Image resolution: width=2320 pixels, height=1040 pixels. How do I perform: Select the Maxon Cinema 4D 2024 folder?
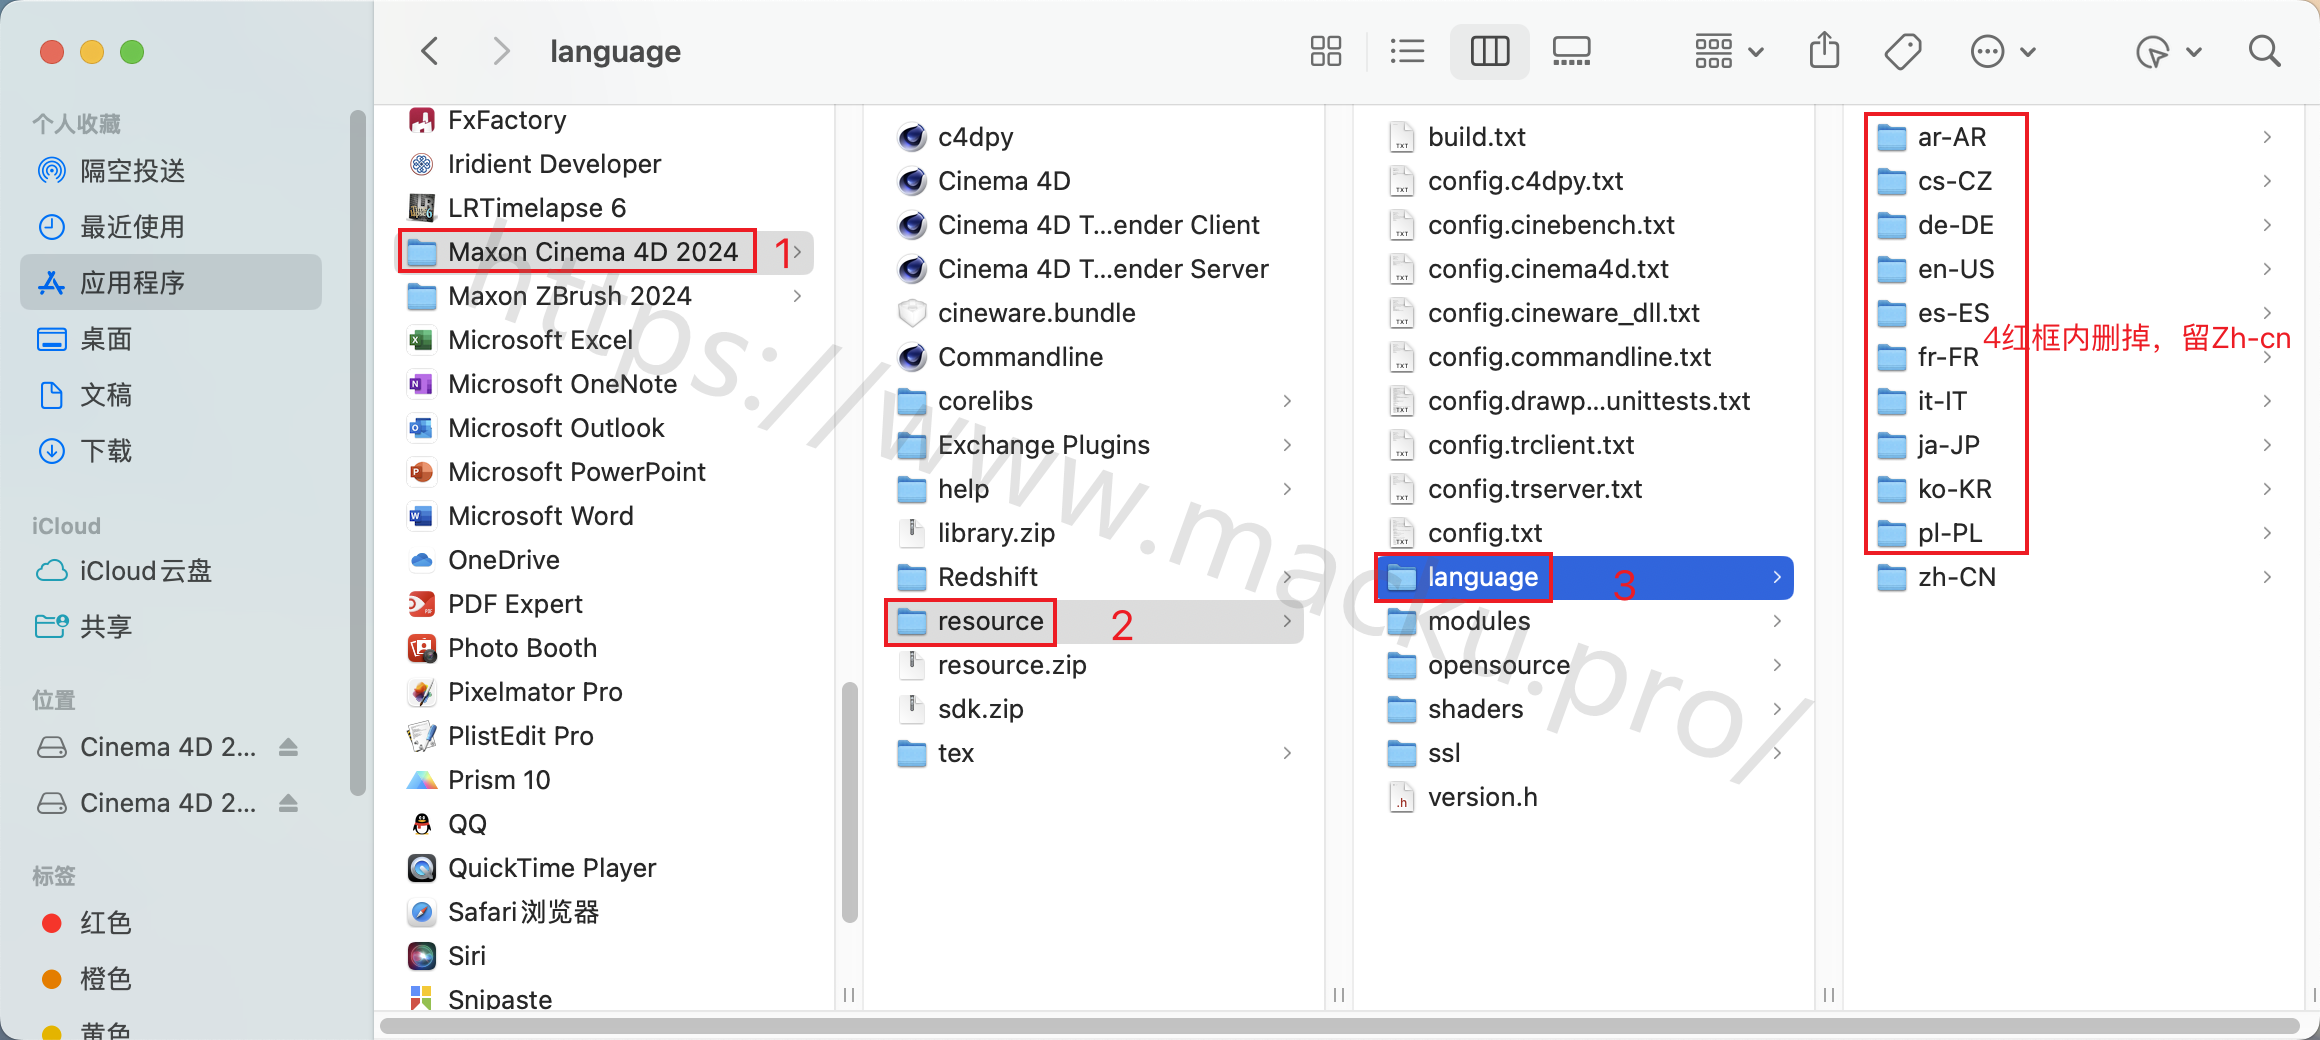coord(606,252)
